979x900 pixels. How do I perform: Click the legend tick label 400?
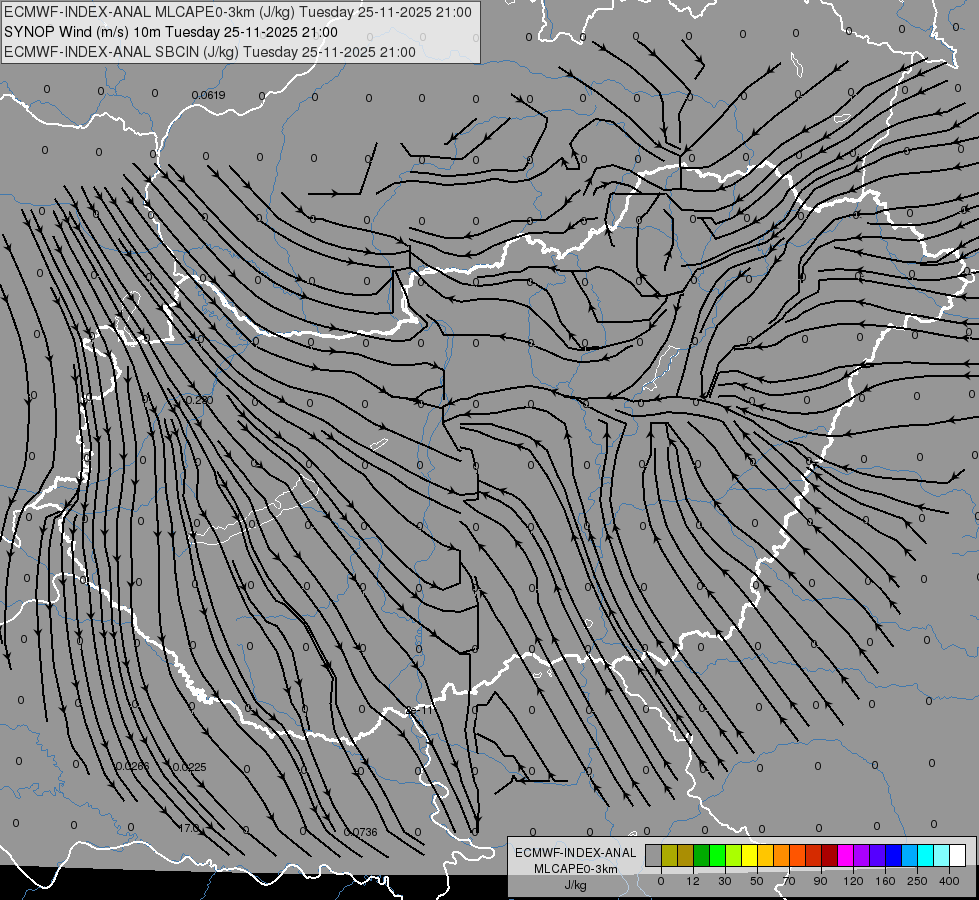949,881
